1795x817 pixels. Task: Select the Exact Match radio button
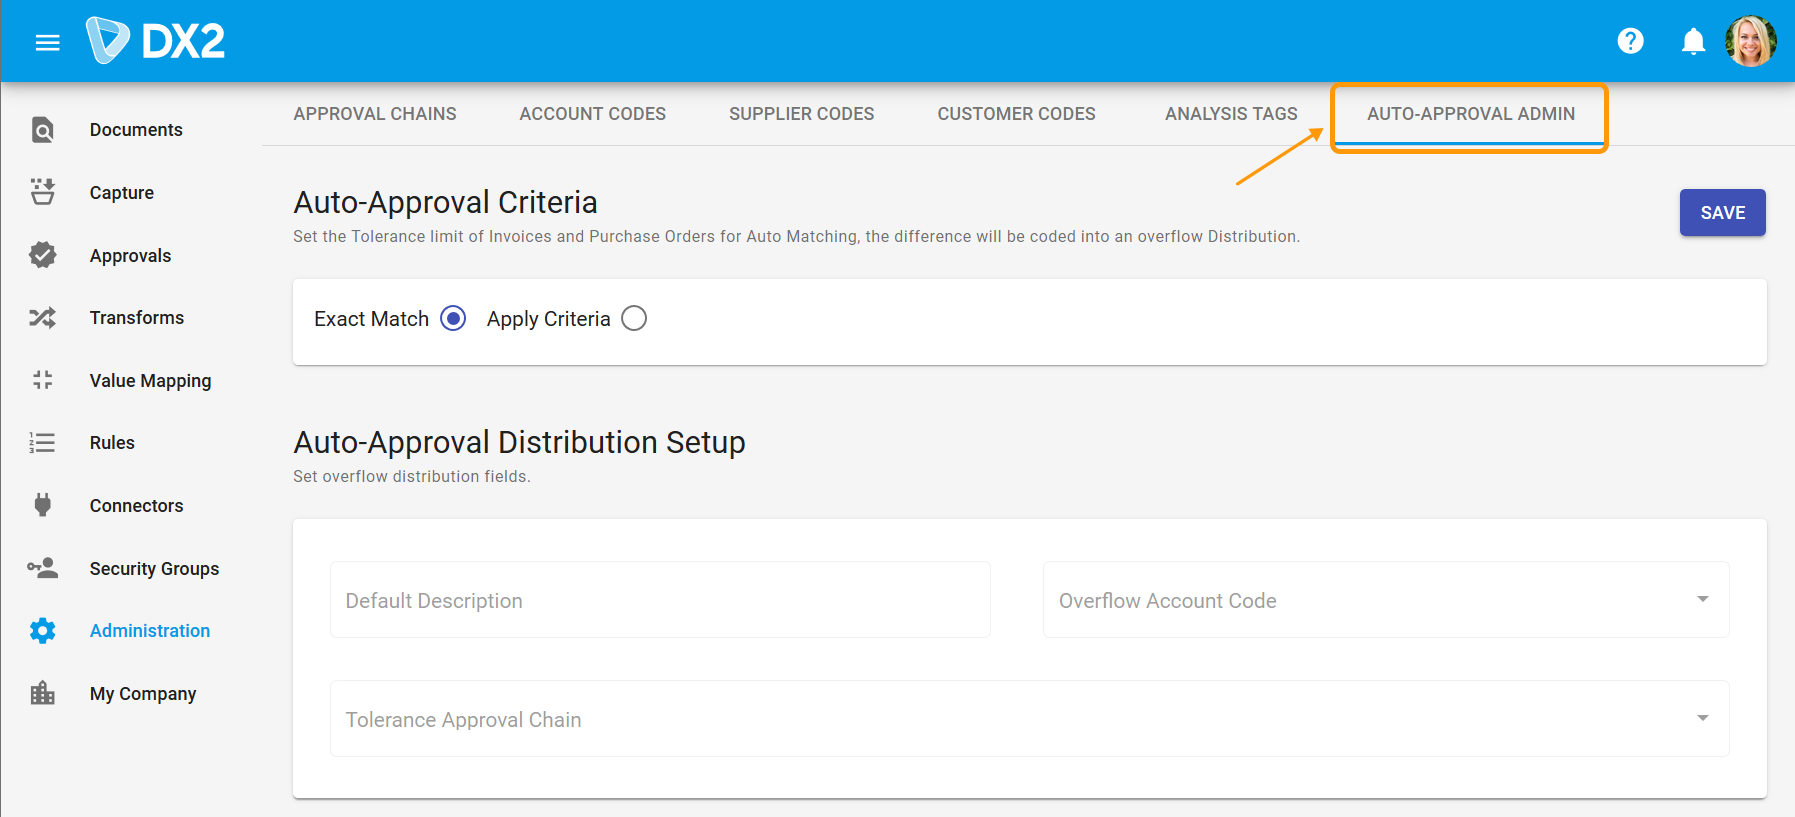click(453, 318)
